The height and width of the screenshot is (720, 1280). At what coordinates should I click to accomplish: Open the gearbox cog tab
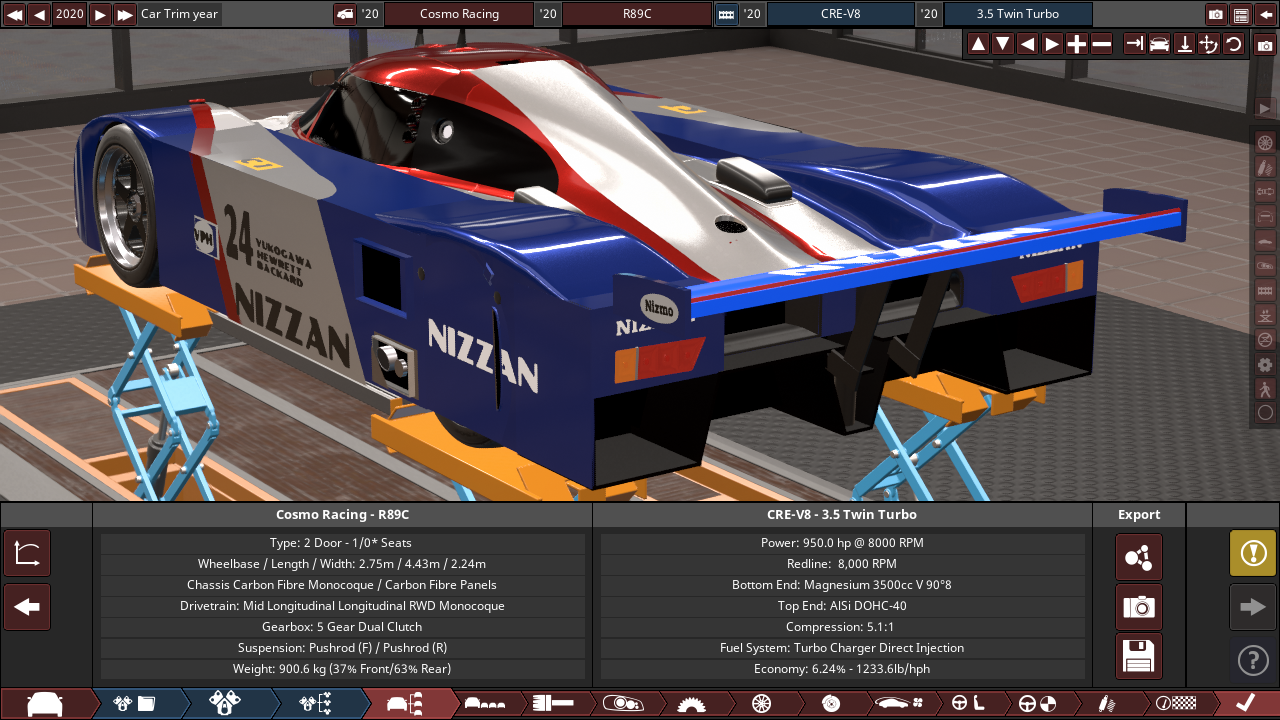click(x=690, y=704)
